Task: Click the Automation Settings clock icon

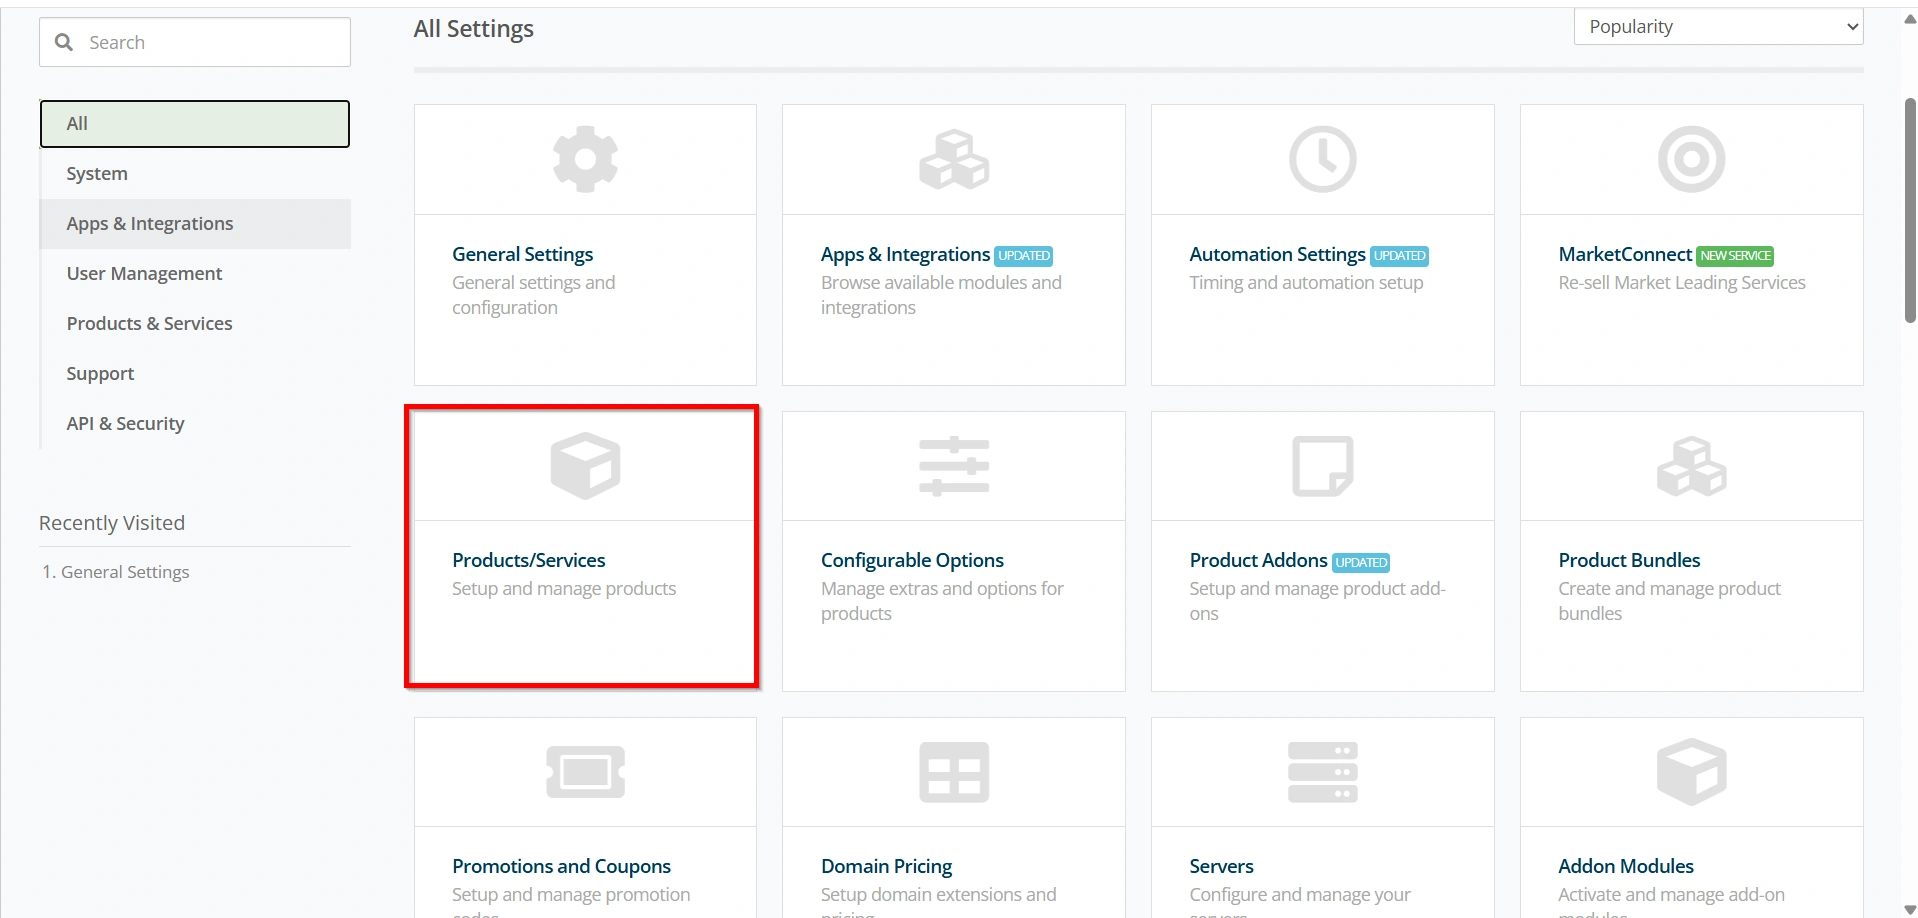Action: click(1322, 159)
